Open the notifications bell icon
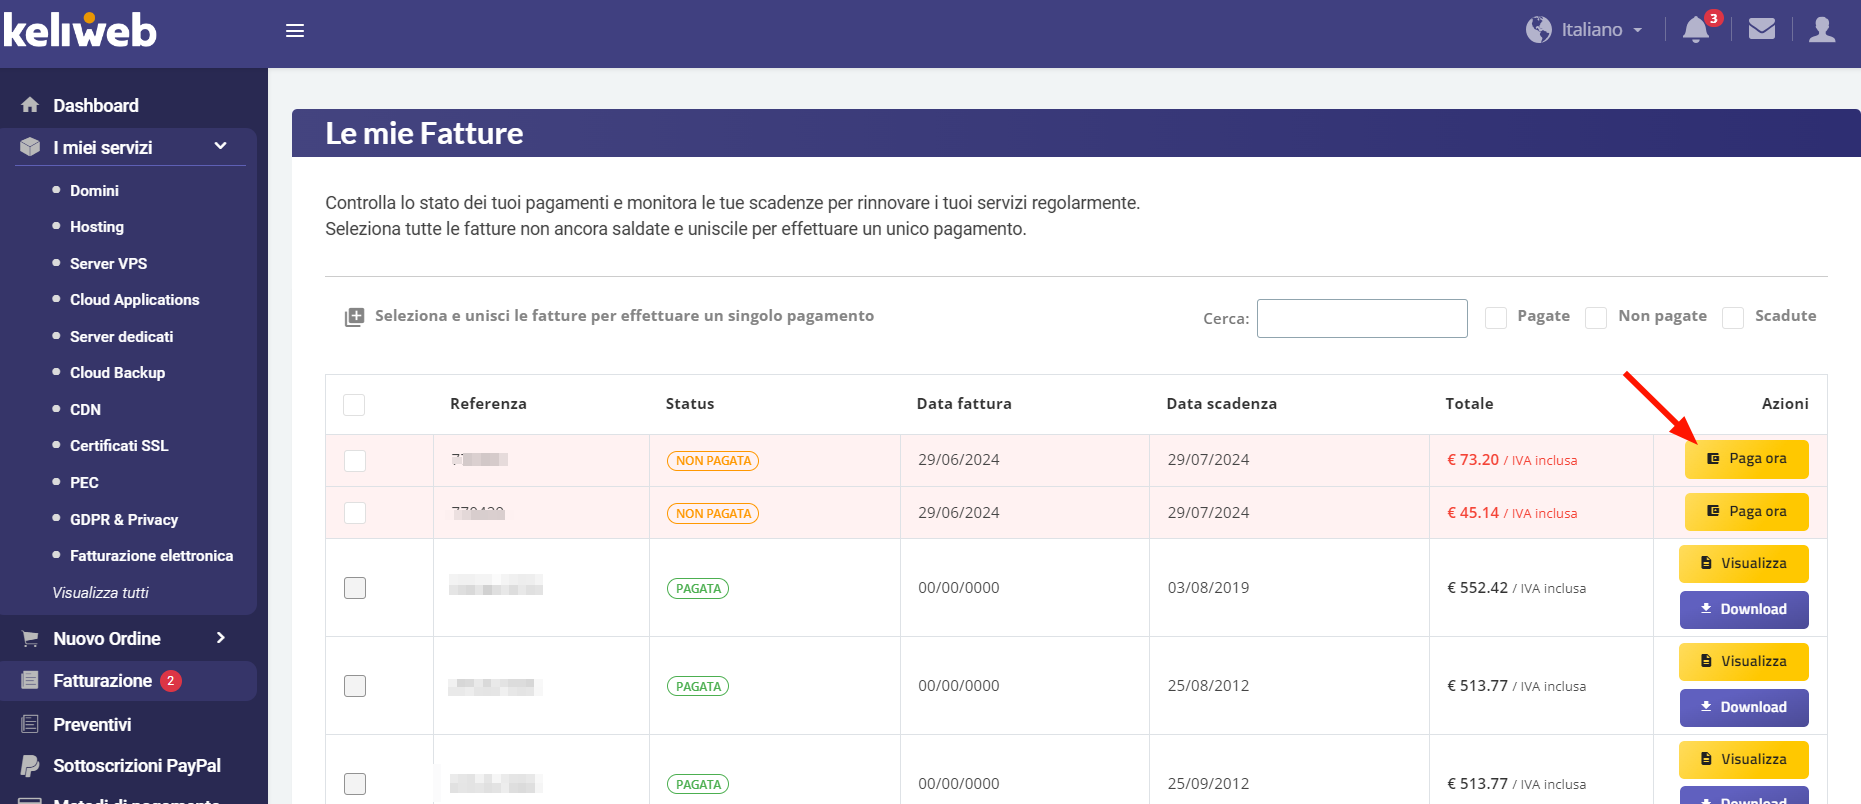Screen dimensions: 1861x804 point(1695,30)
